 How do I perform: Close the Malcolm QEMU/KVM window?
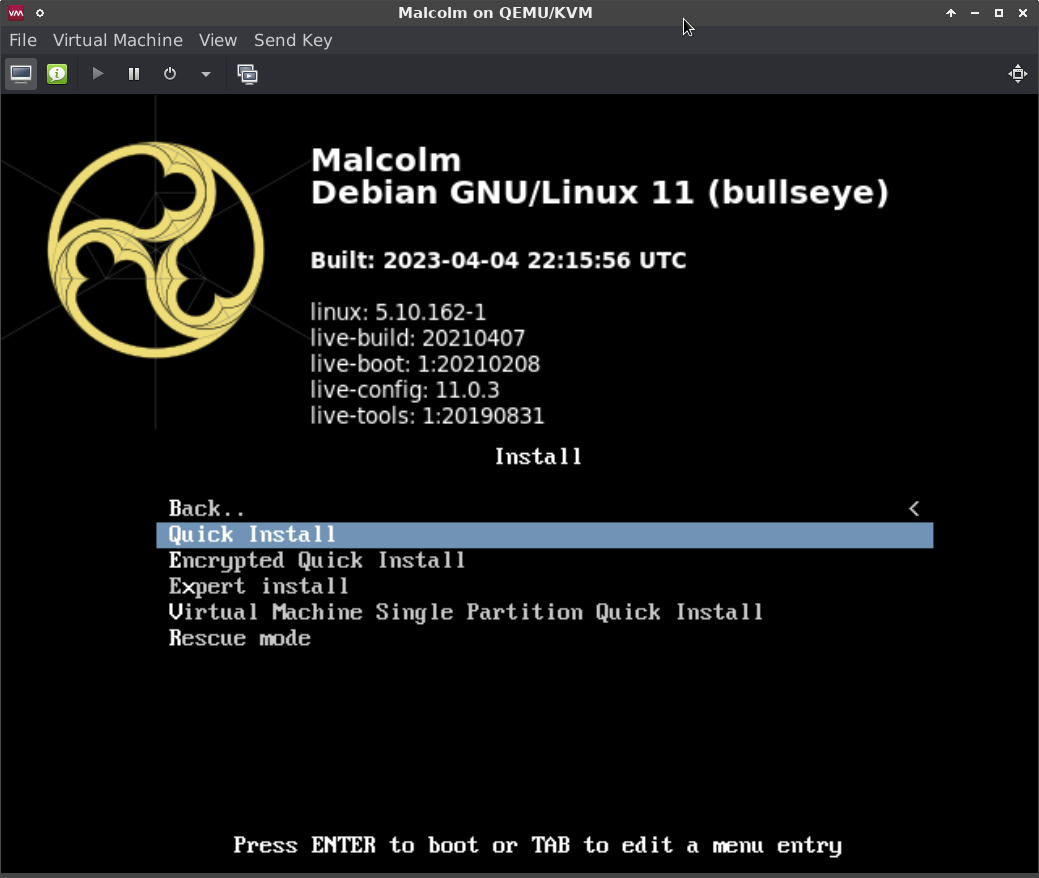tap(1022, 13)
